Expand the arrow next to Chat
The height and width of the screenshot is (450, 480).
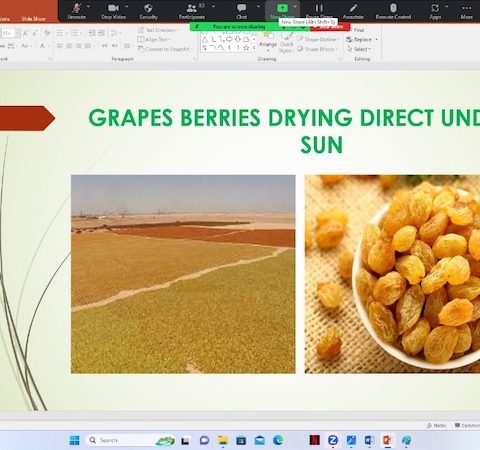tap(258, 6)
